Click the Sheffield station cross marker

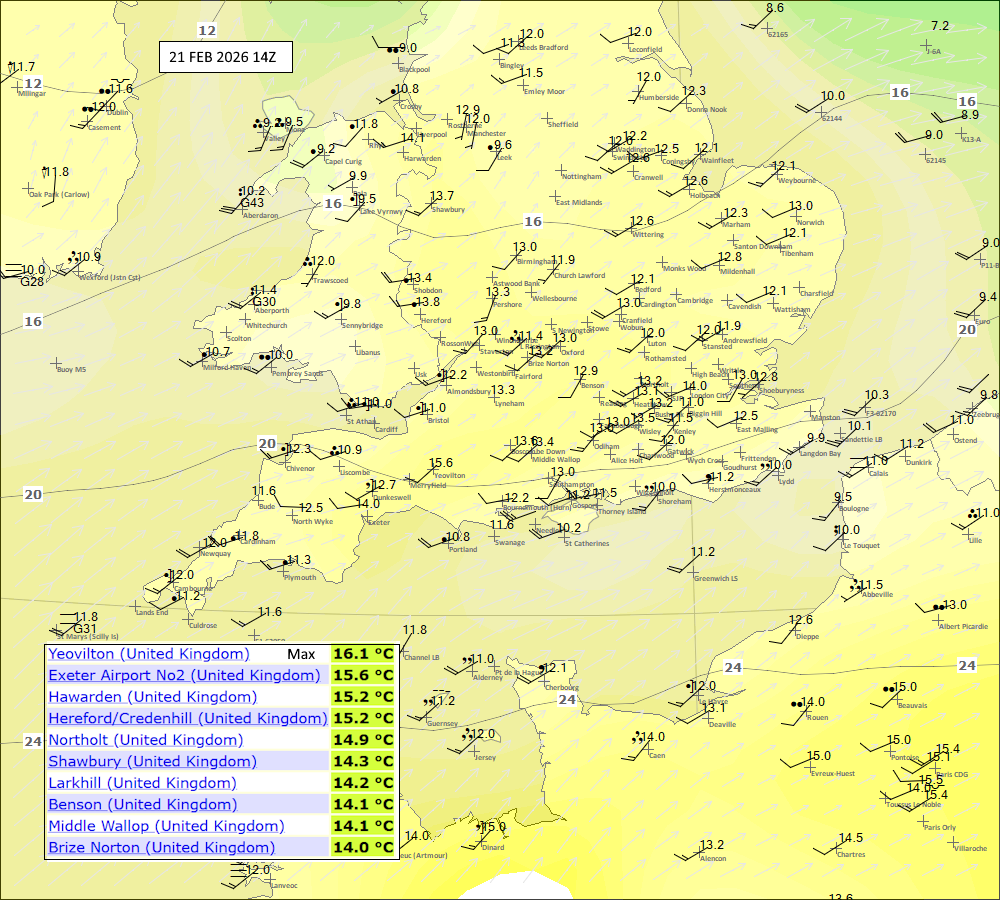click(548, 118)
